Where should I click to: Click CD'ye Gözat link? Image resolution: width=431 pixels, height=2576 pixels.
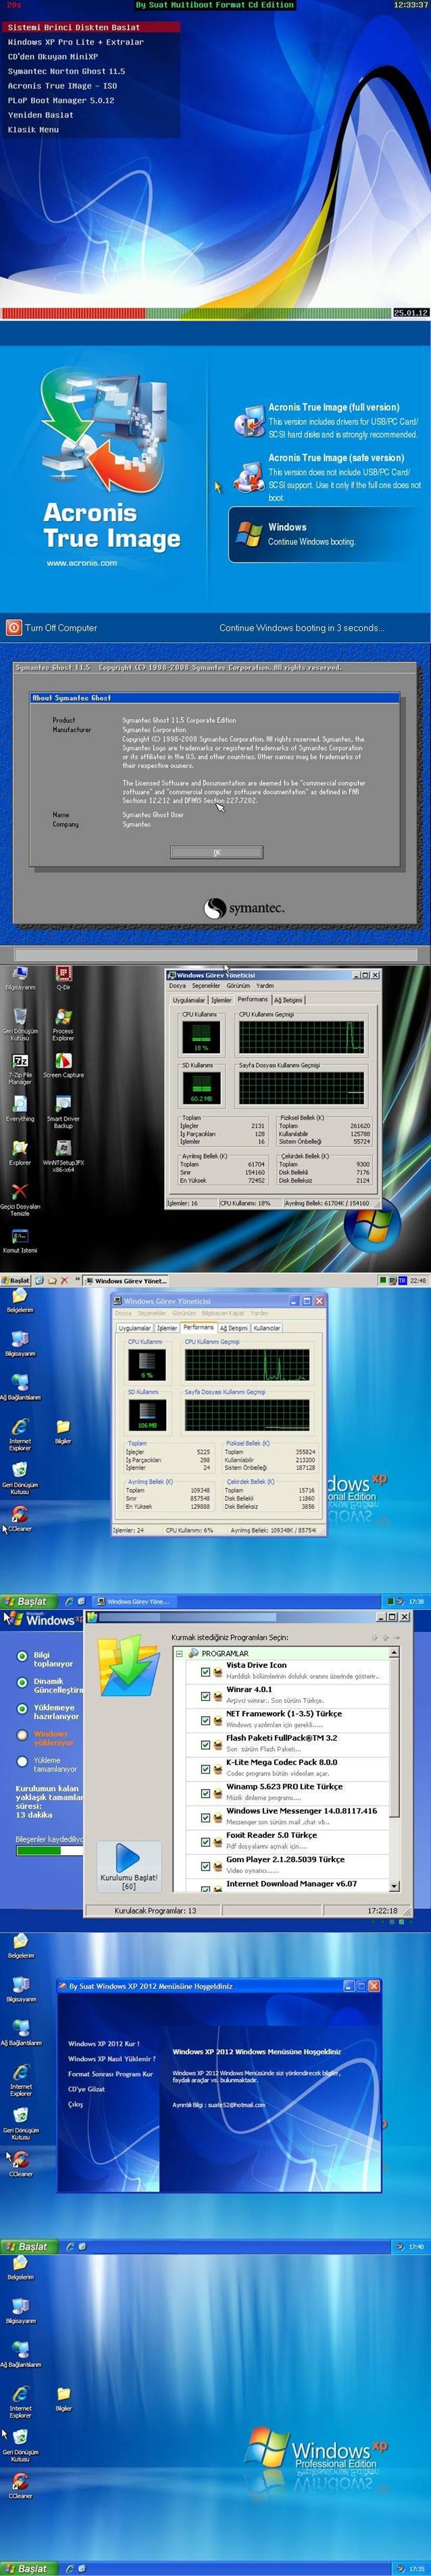(x=86, y=2089)
